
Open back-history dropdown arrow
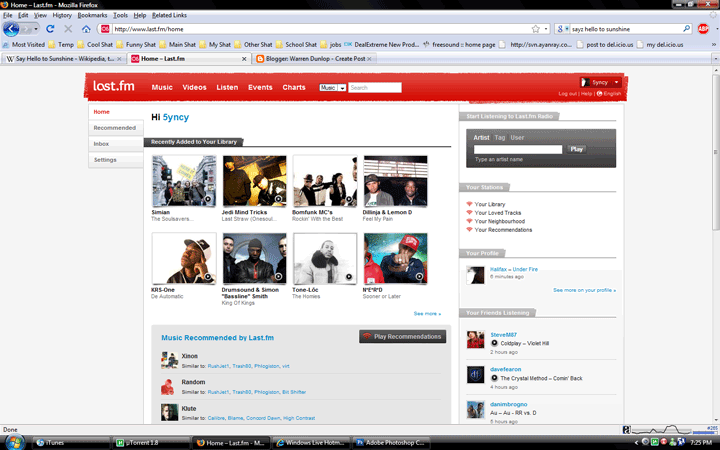[x=36, y=29]
